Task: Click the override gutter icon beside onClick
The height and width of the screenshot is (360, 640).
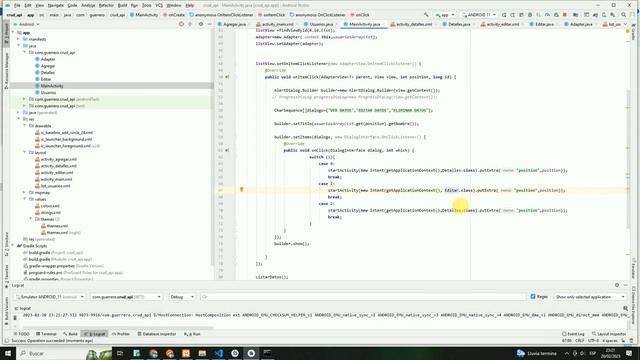Action: pos(227,150)
